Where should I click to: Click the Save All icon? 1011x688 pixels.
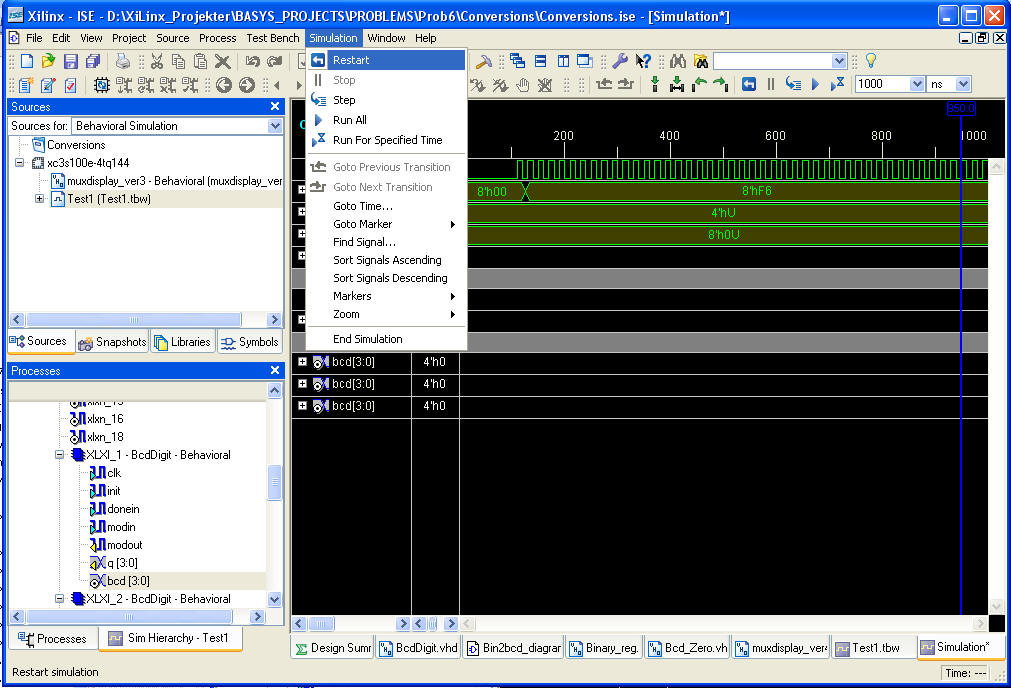[93, 61]
